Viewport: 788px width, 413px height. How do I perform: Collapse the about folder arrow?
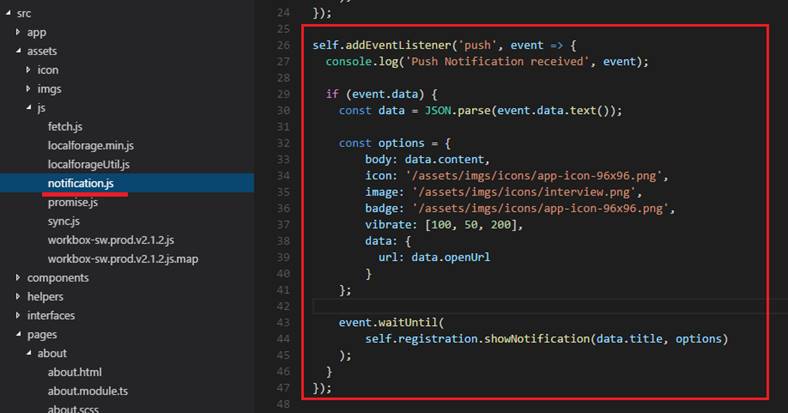pos(29,353)
